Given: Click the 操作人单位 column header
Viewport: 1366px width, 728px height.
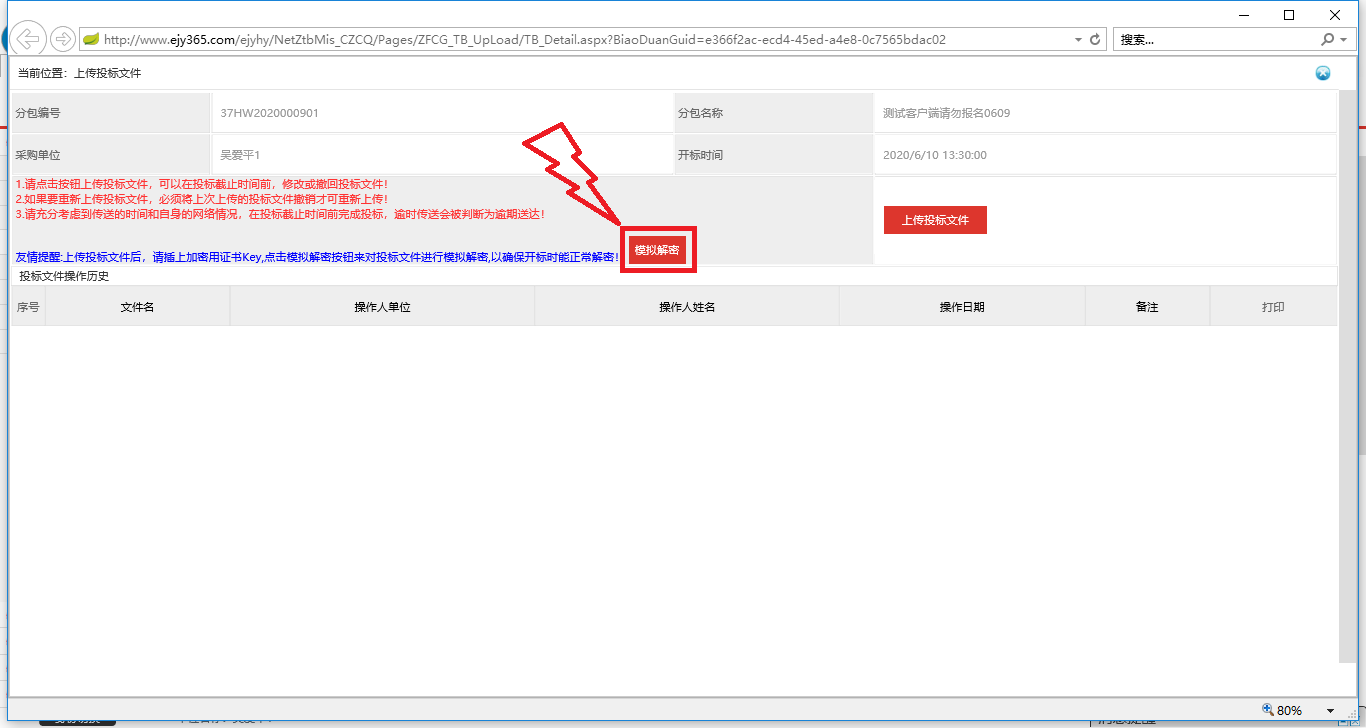Looking at the screenshot, I should [382, 307].
